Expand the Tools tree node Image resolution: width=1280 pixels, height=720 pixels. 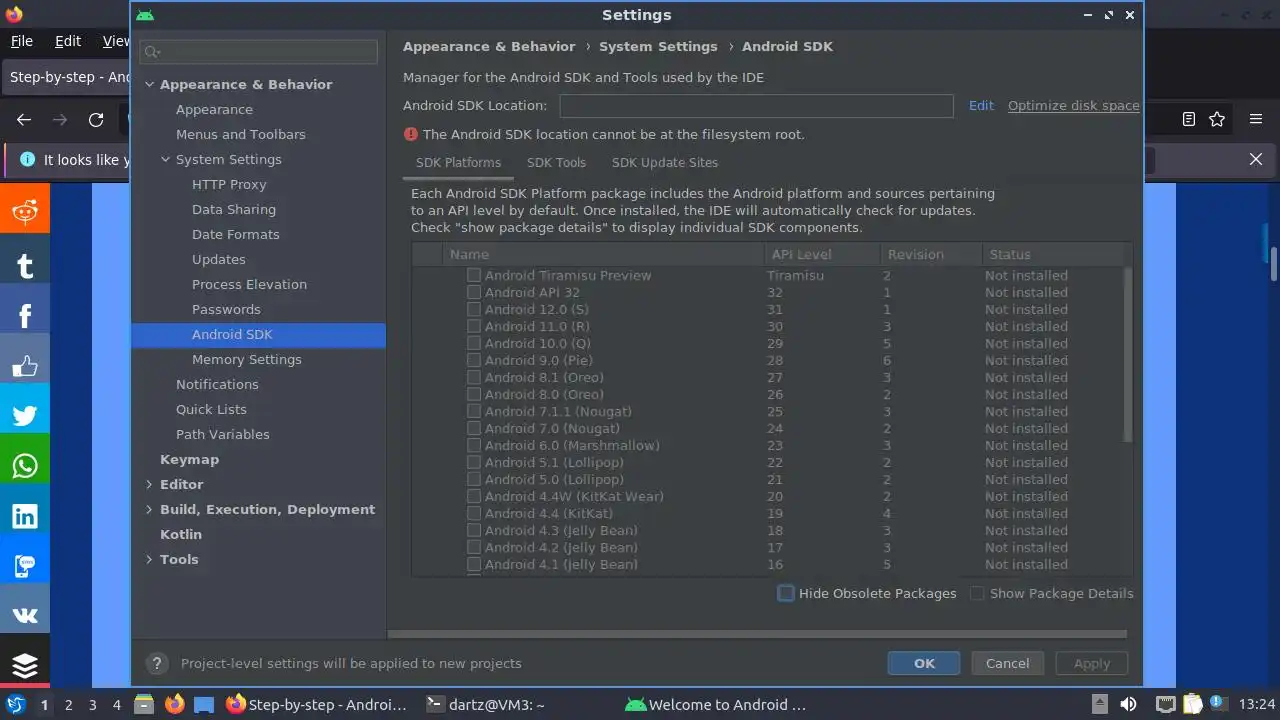[149, 559]
